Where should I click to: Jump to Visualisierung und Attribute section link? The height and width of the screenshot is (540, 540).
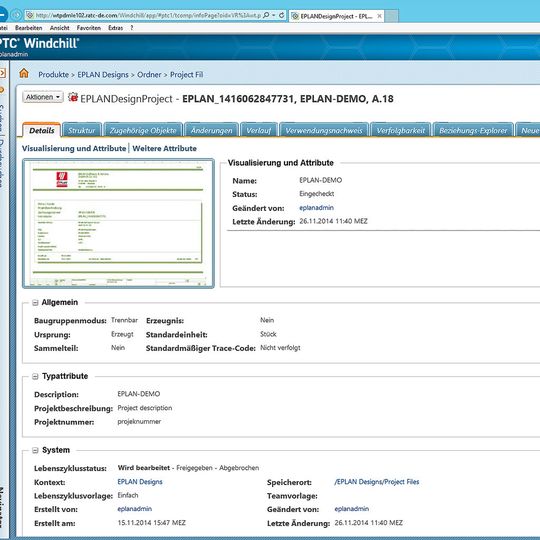point(74,148)
